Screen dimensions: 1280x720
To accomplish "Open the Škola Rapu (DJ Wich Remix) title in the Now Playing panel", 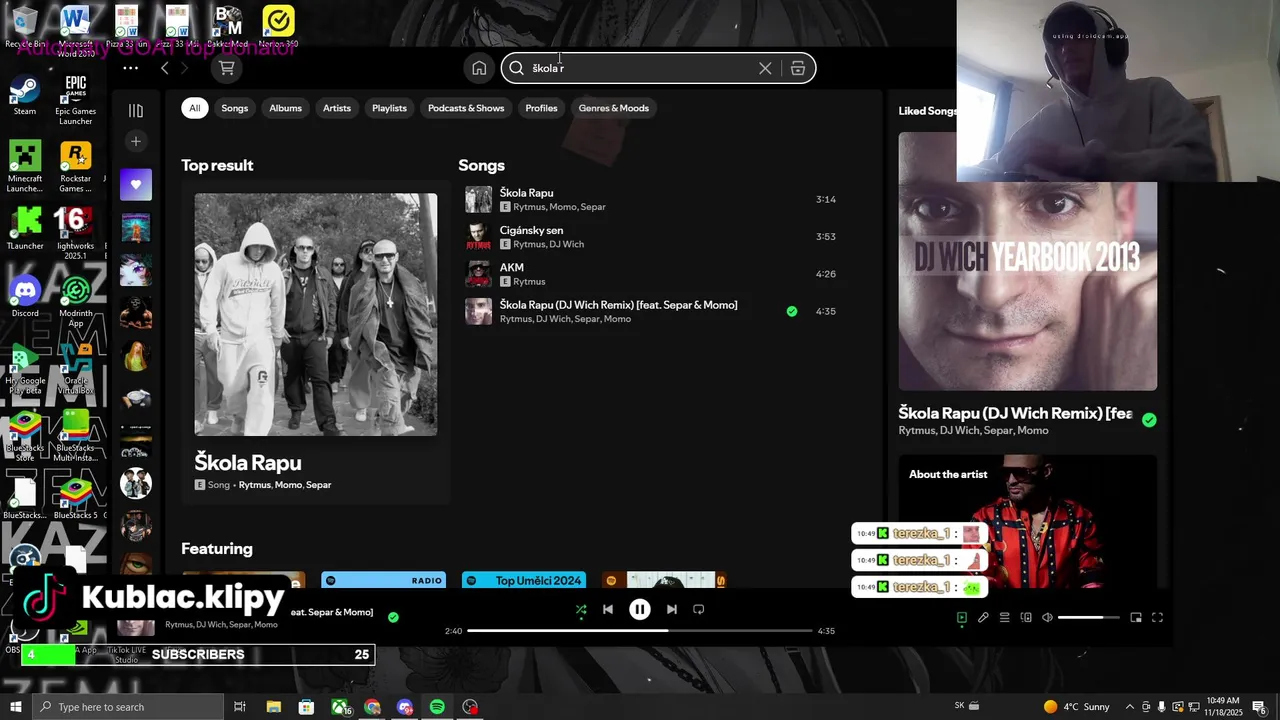I will coord(1015,413).
